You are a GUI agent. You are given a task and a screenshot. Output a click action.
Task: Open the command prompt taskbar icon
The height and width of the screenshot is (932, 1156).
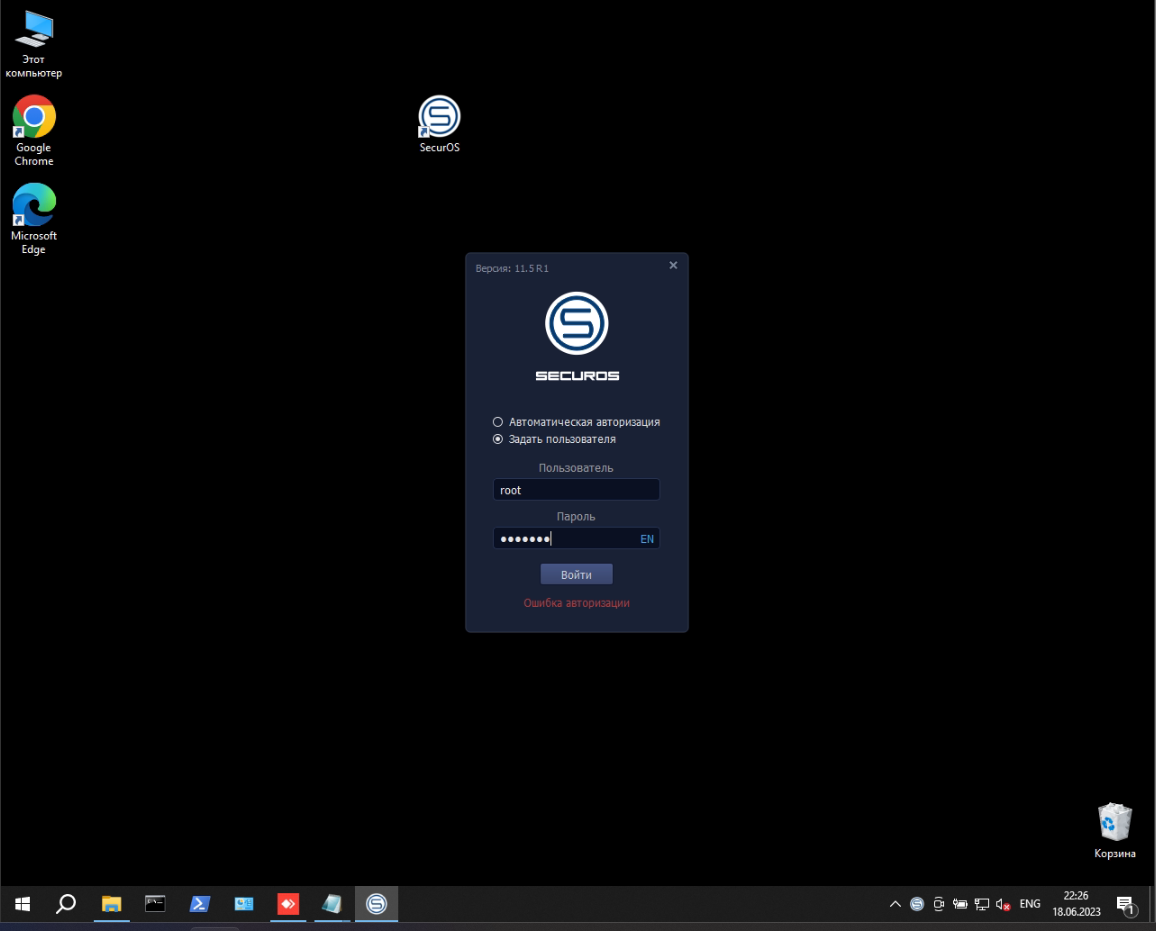coord(155,904)
